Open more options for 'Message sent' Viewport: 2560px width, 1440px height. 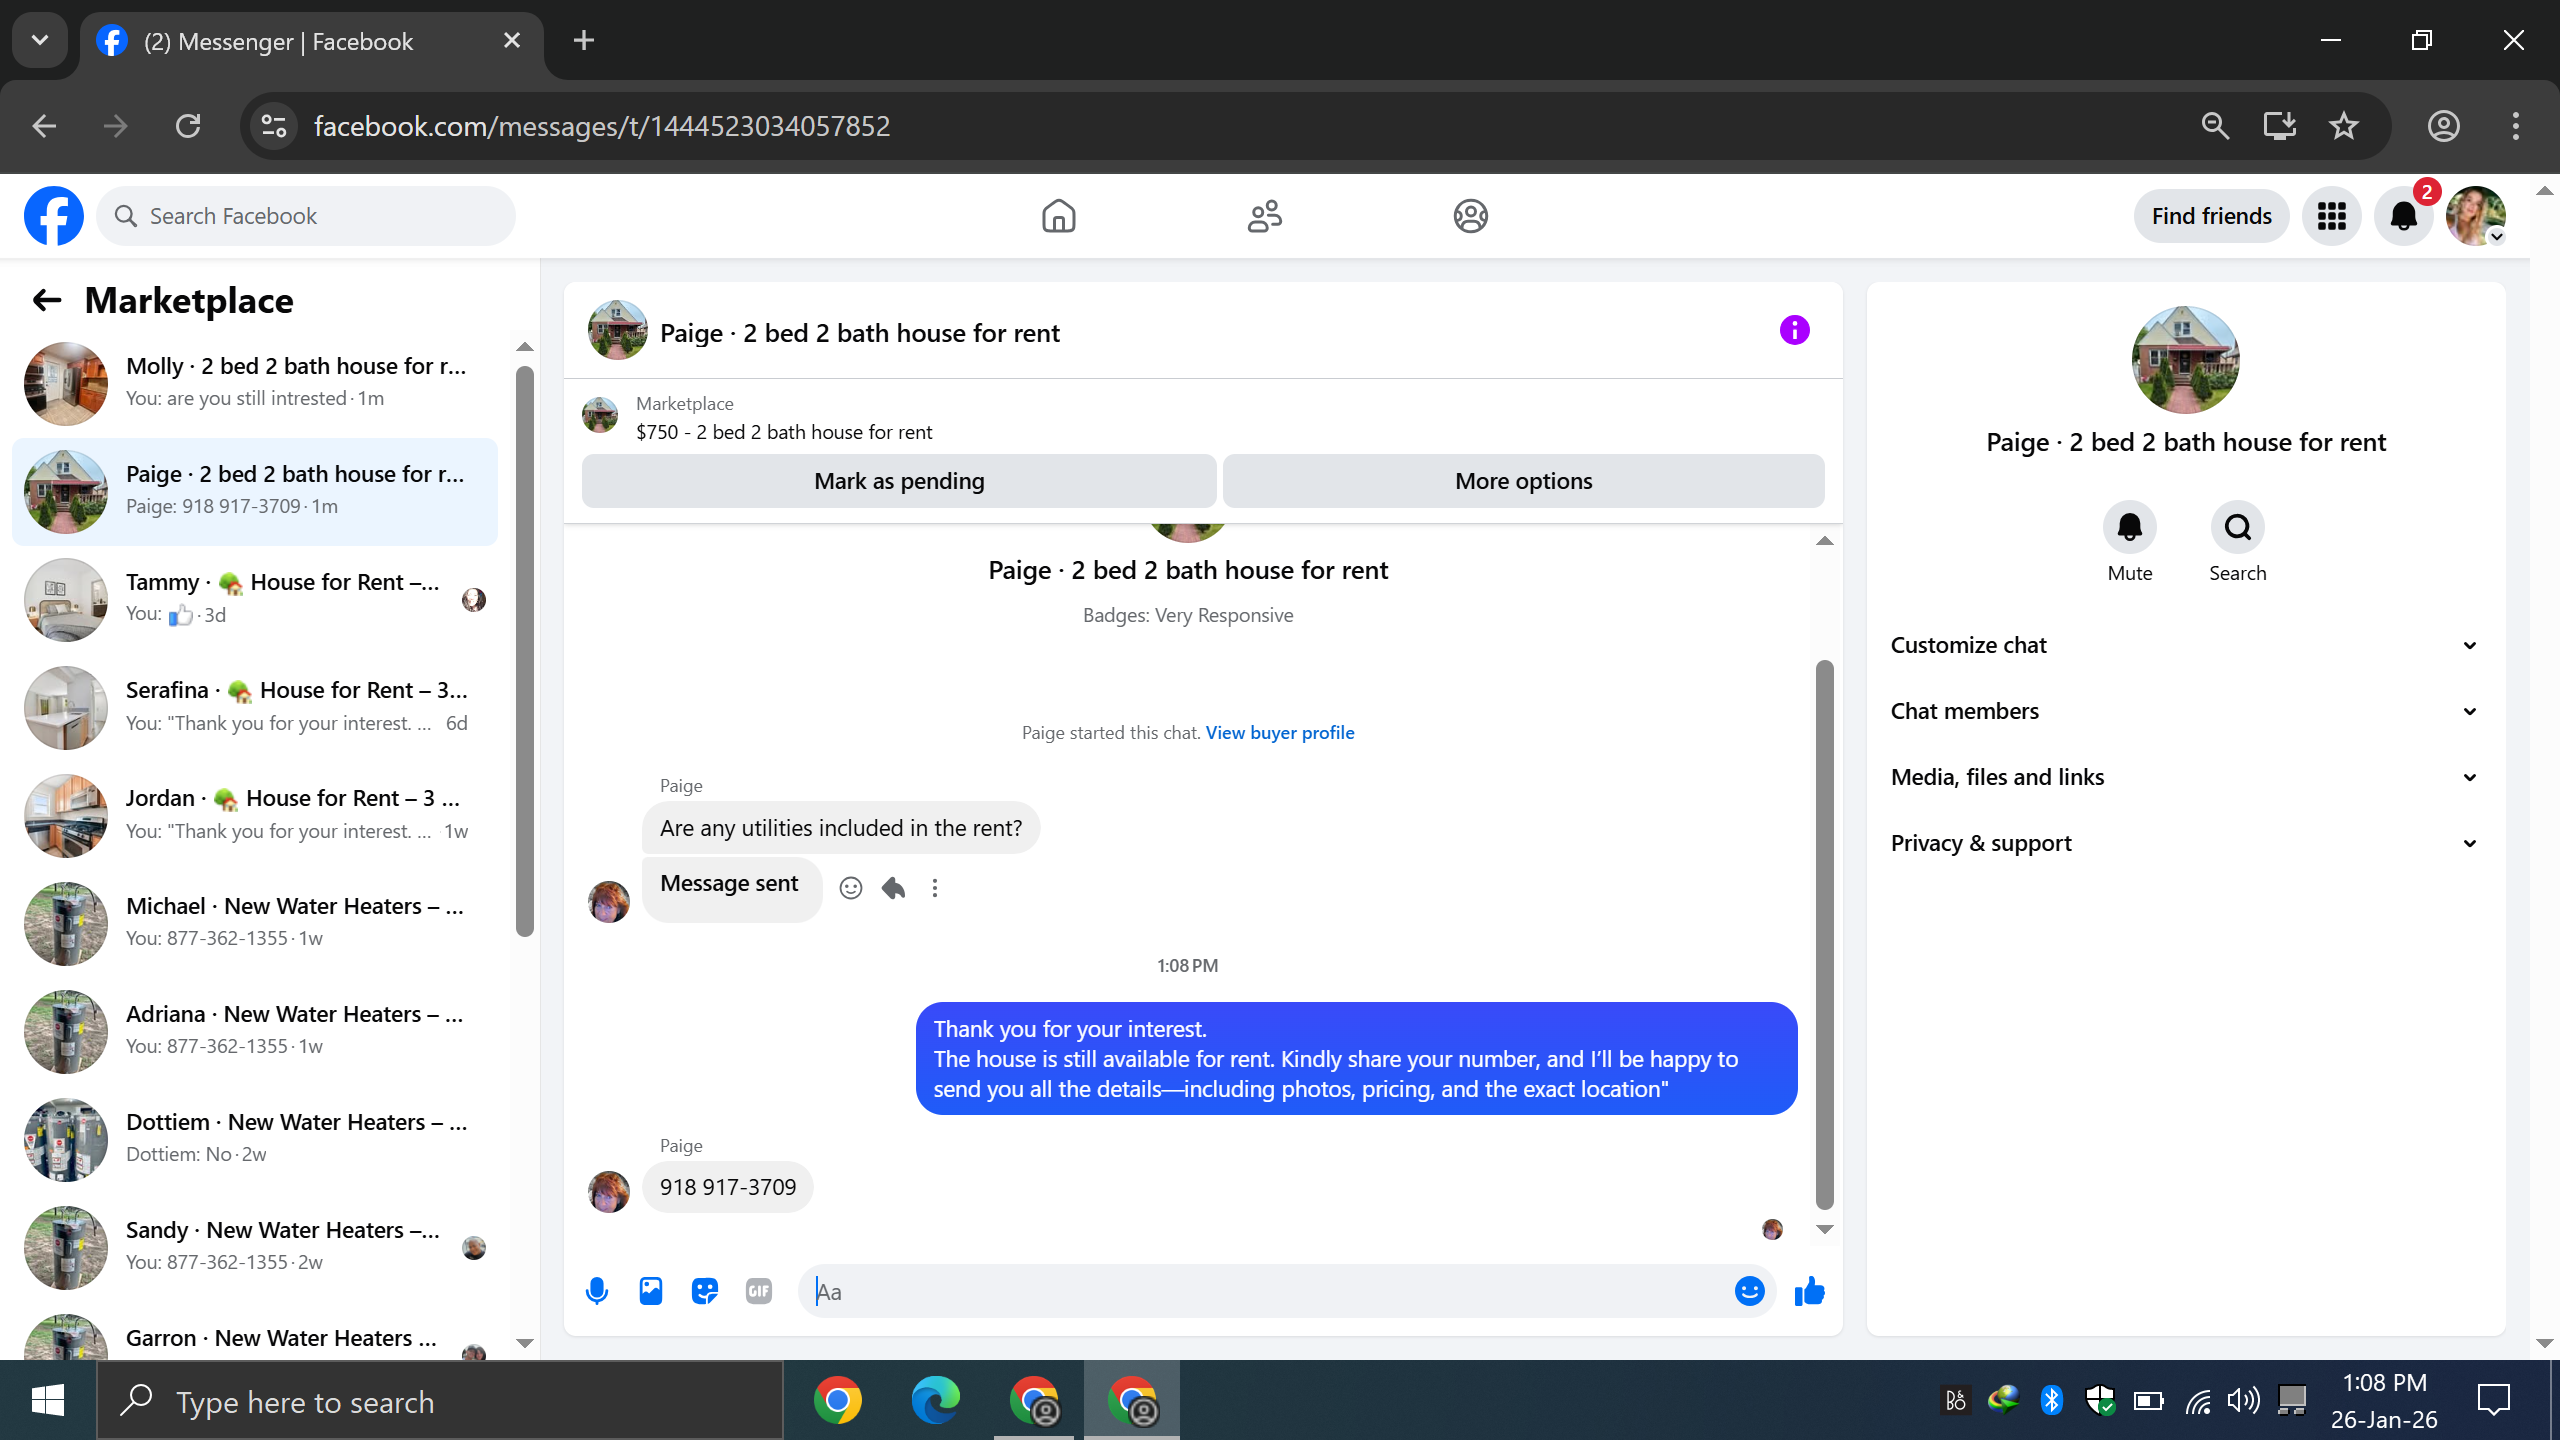935,888
